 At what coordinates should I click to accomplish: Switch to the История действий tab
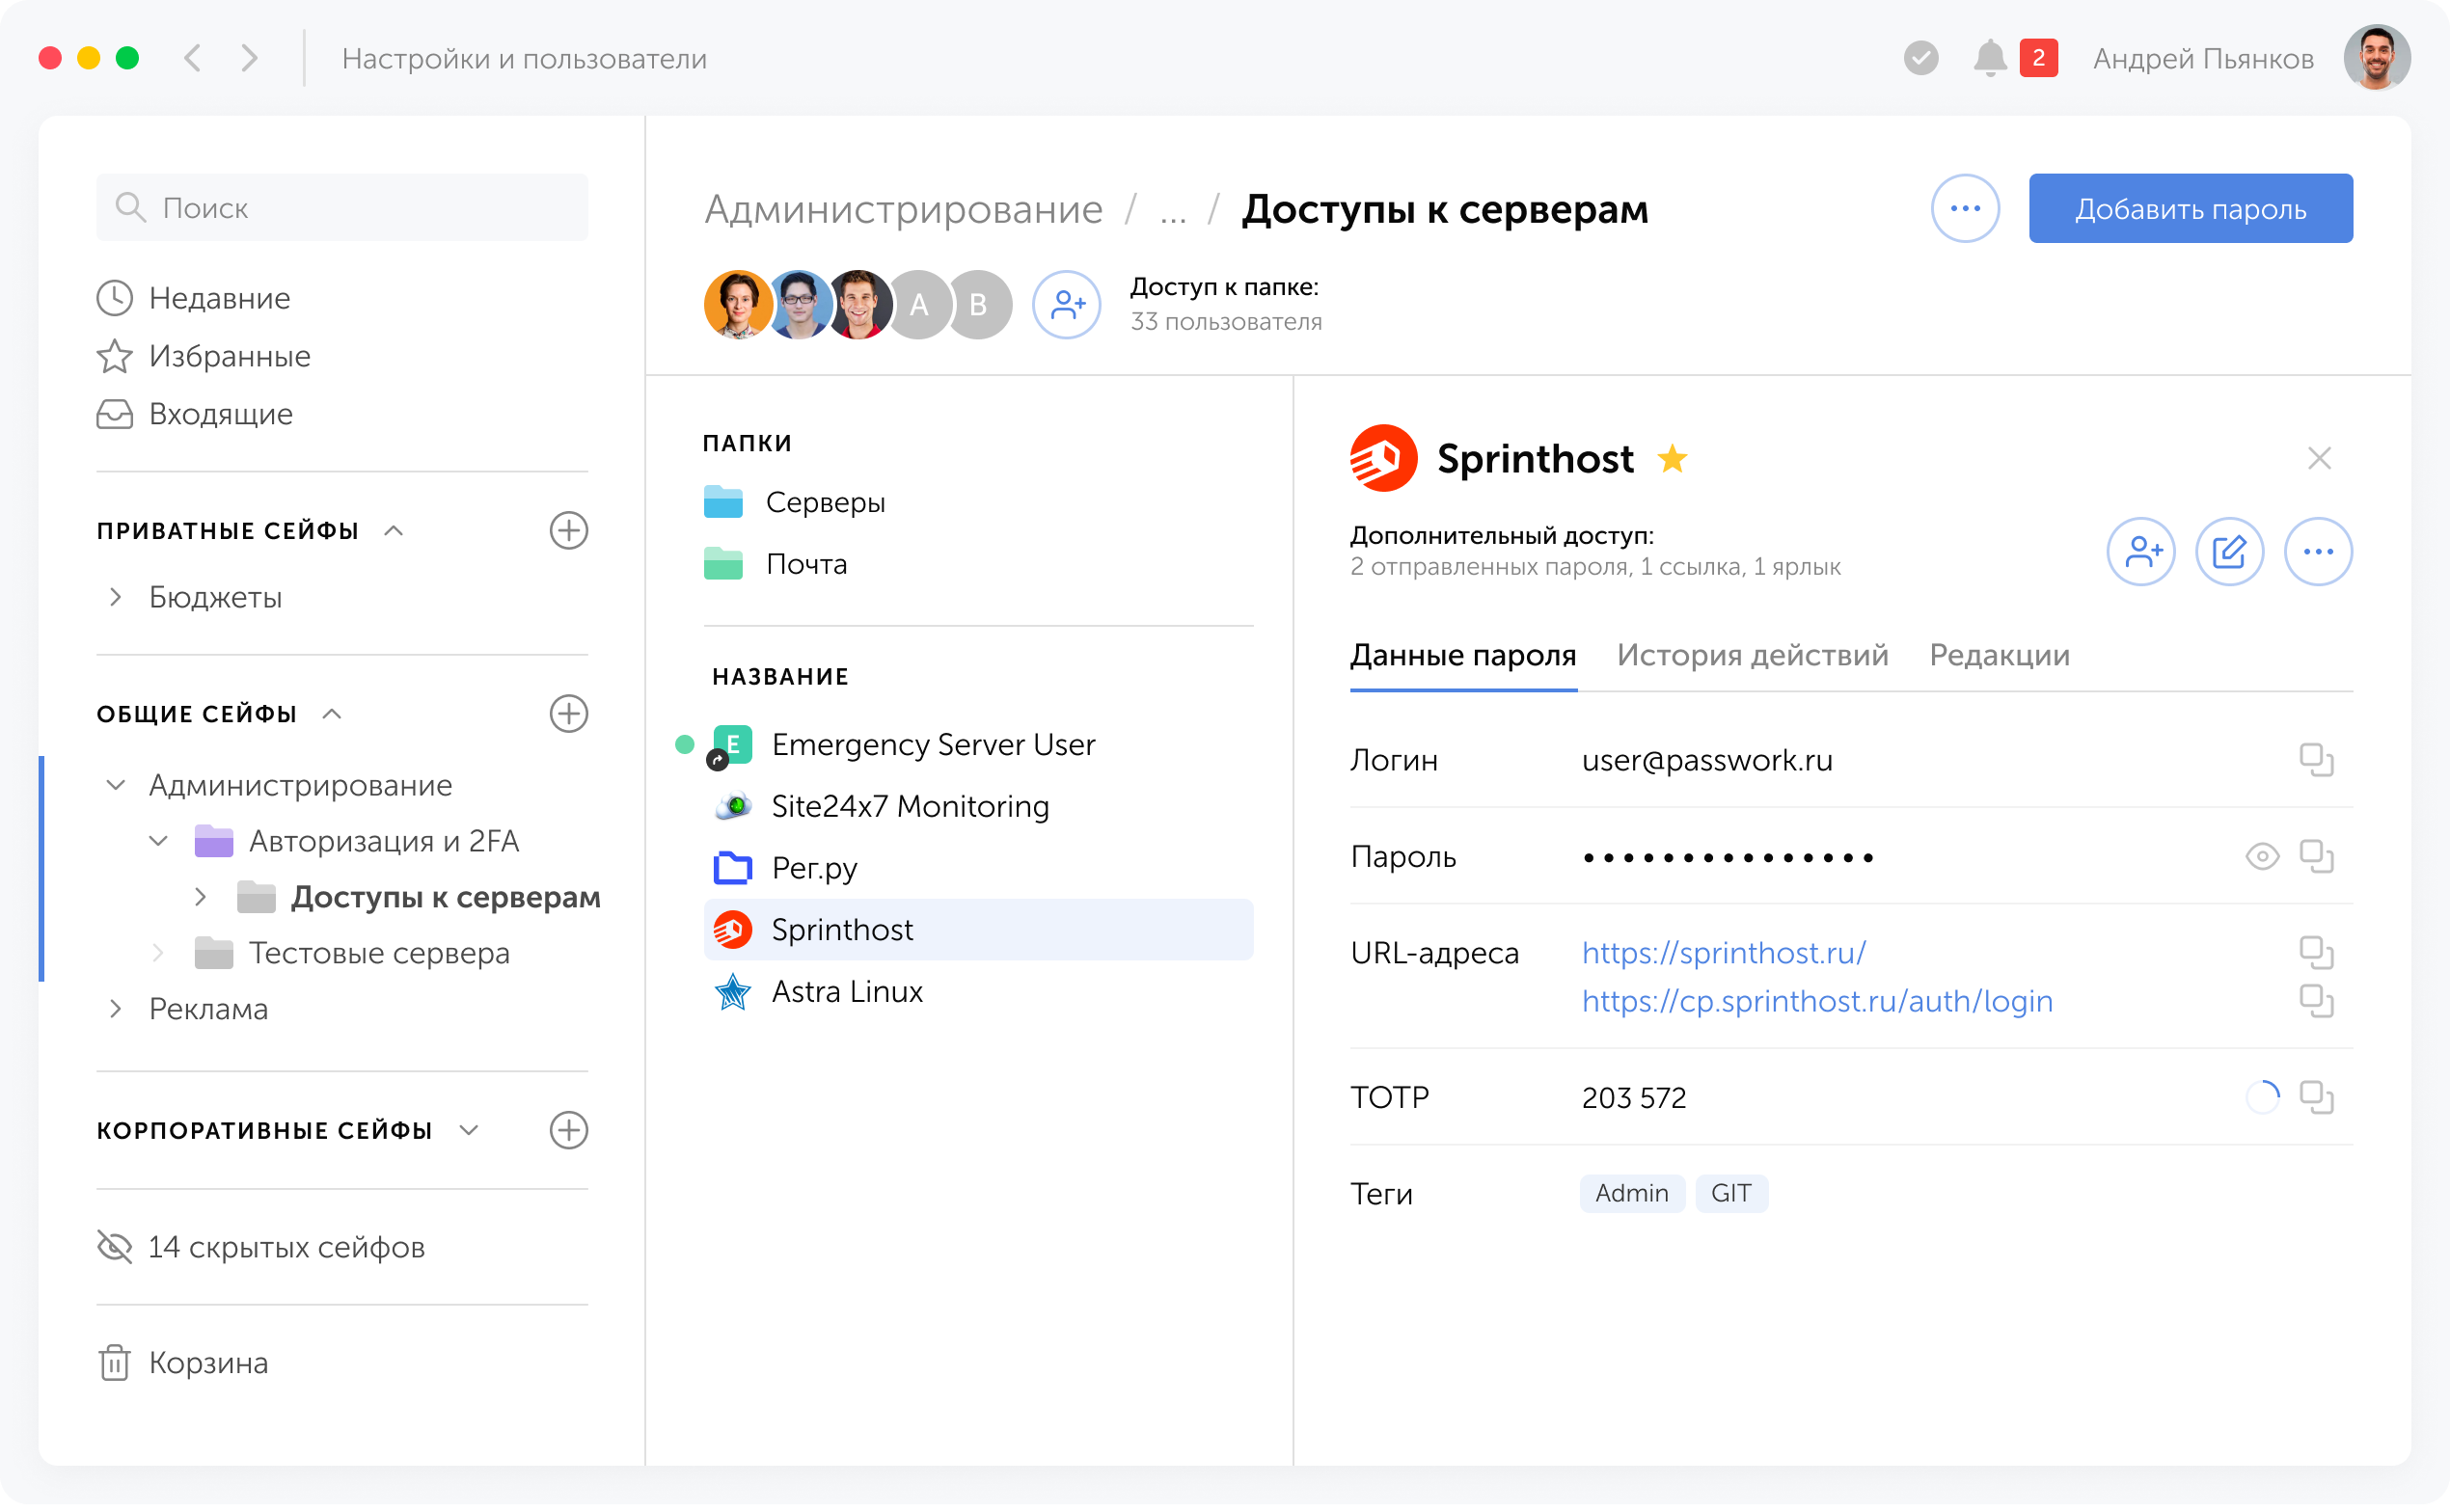pos(1752,655)
